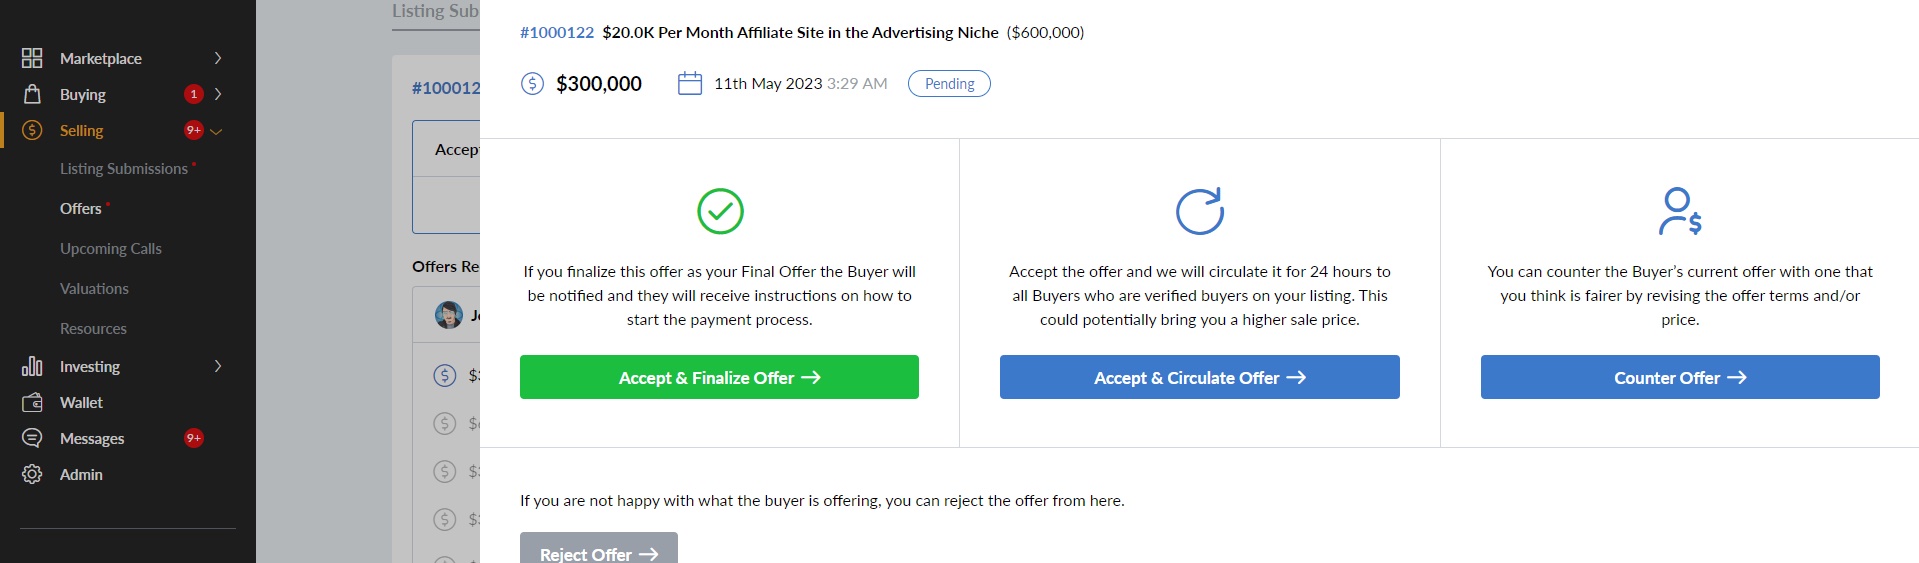Click the Admin gear icon
The height and width of the screenshot is (563, 1919).
click(32, 474)
